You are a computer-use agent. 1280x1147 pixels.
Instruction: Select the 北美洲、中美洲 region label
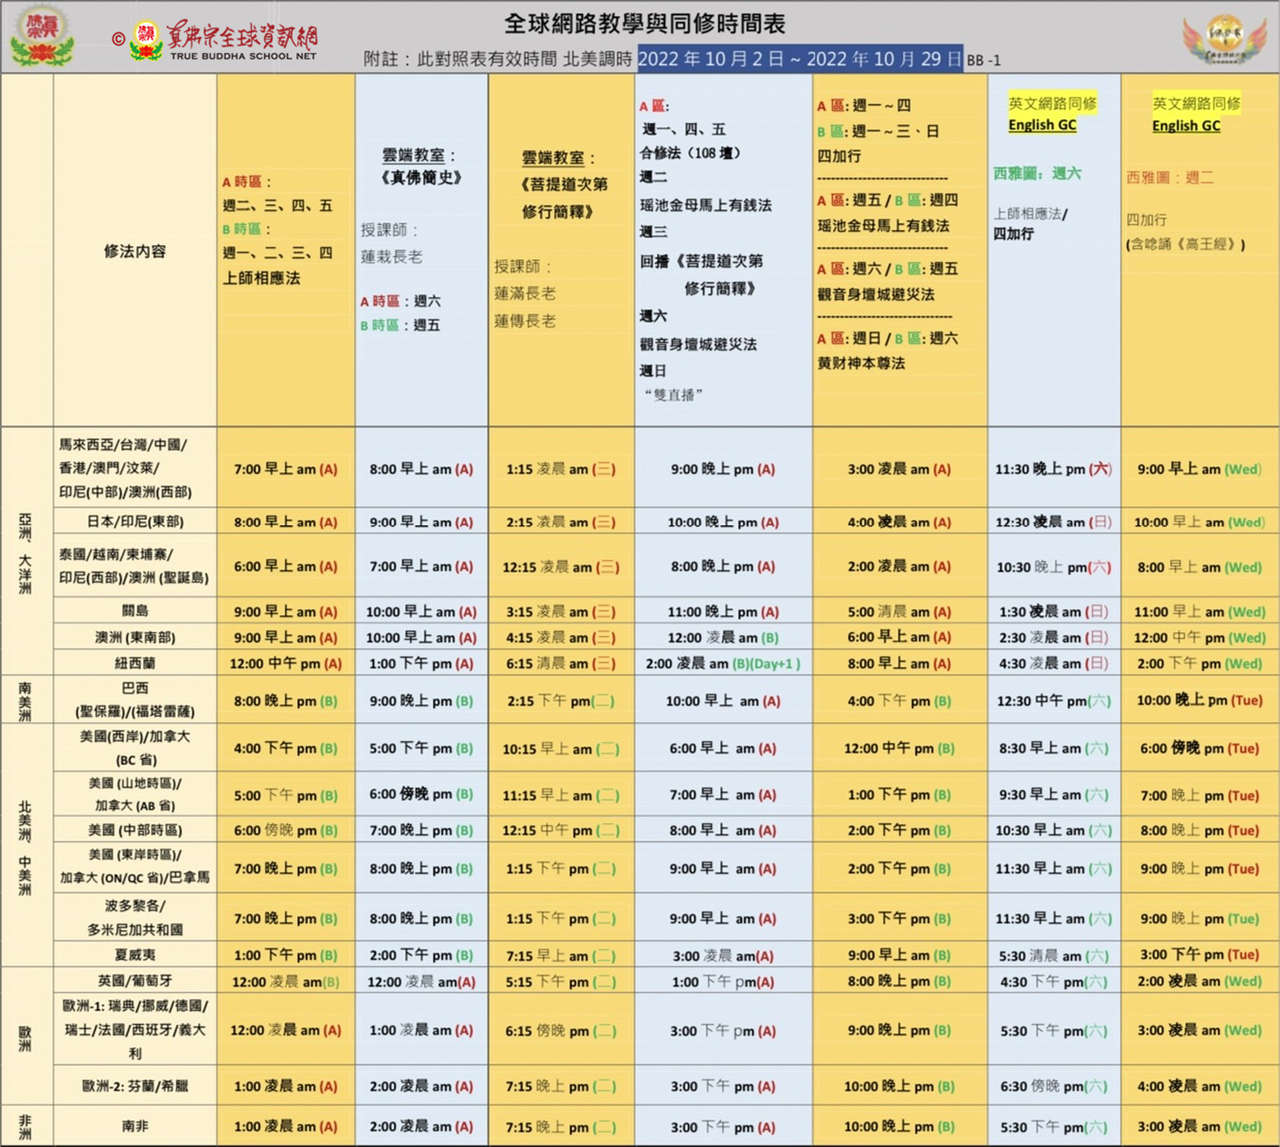click(x=26, y=846)
